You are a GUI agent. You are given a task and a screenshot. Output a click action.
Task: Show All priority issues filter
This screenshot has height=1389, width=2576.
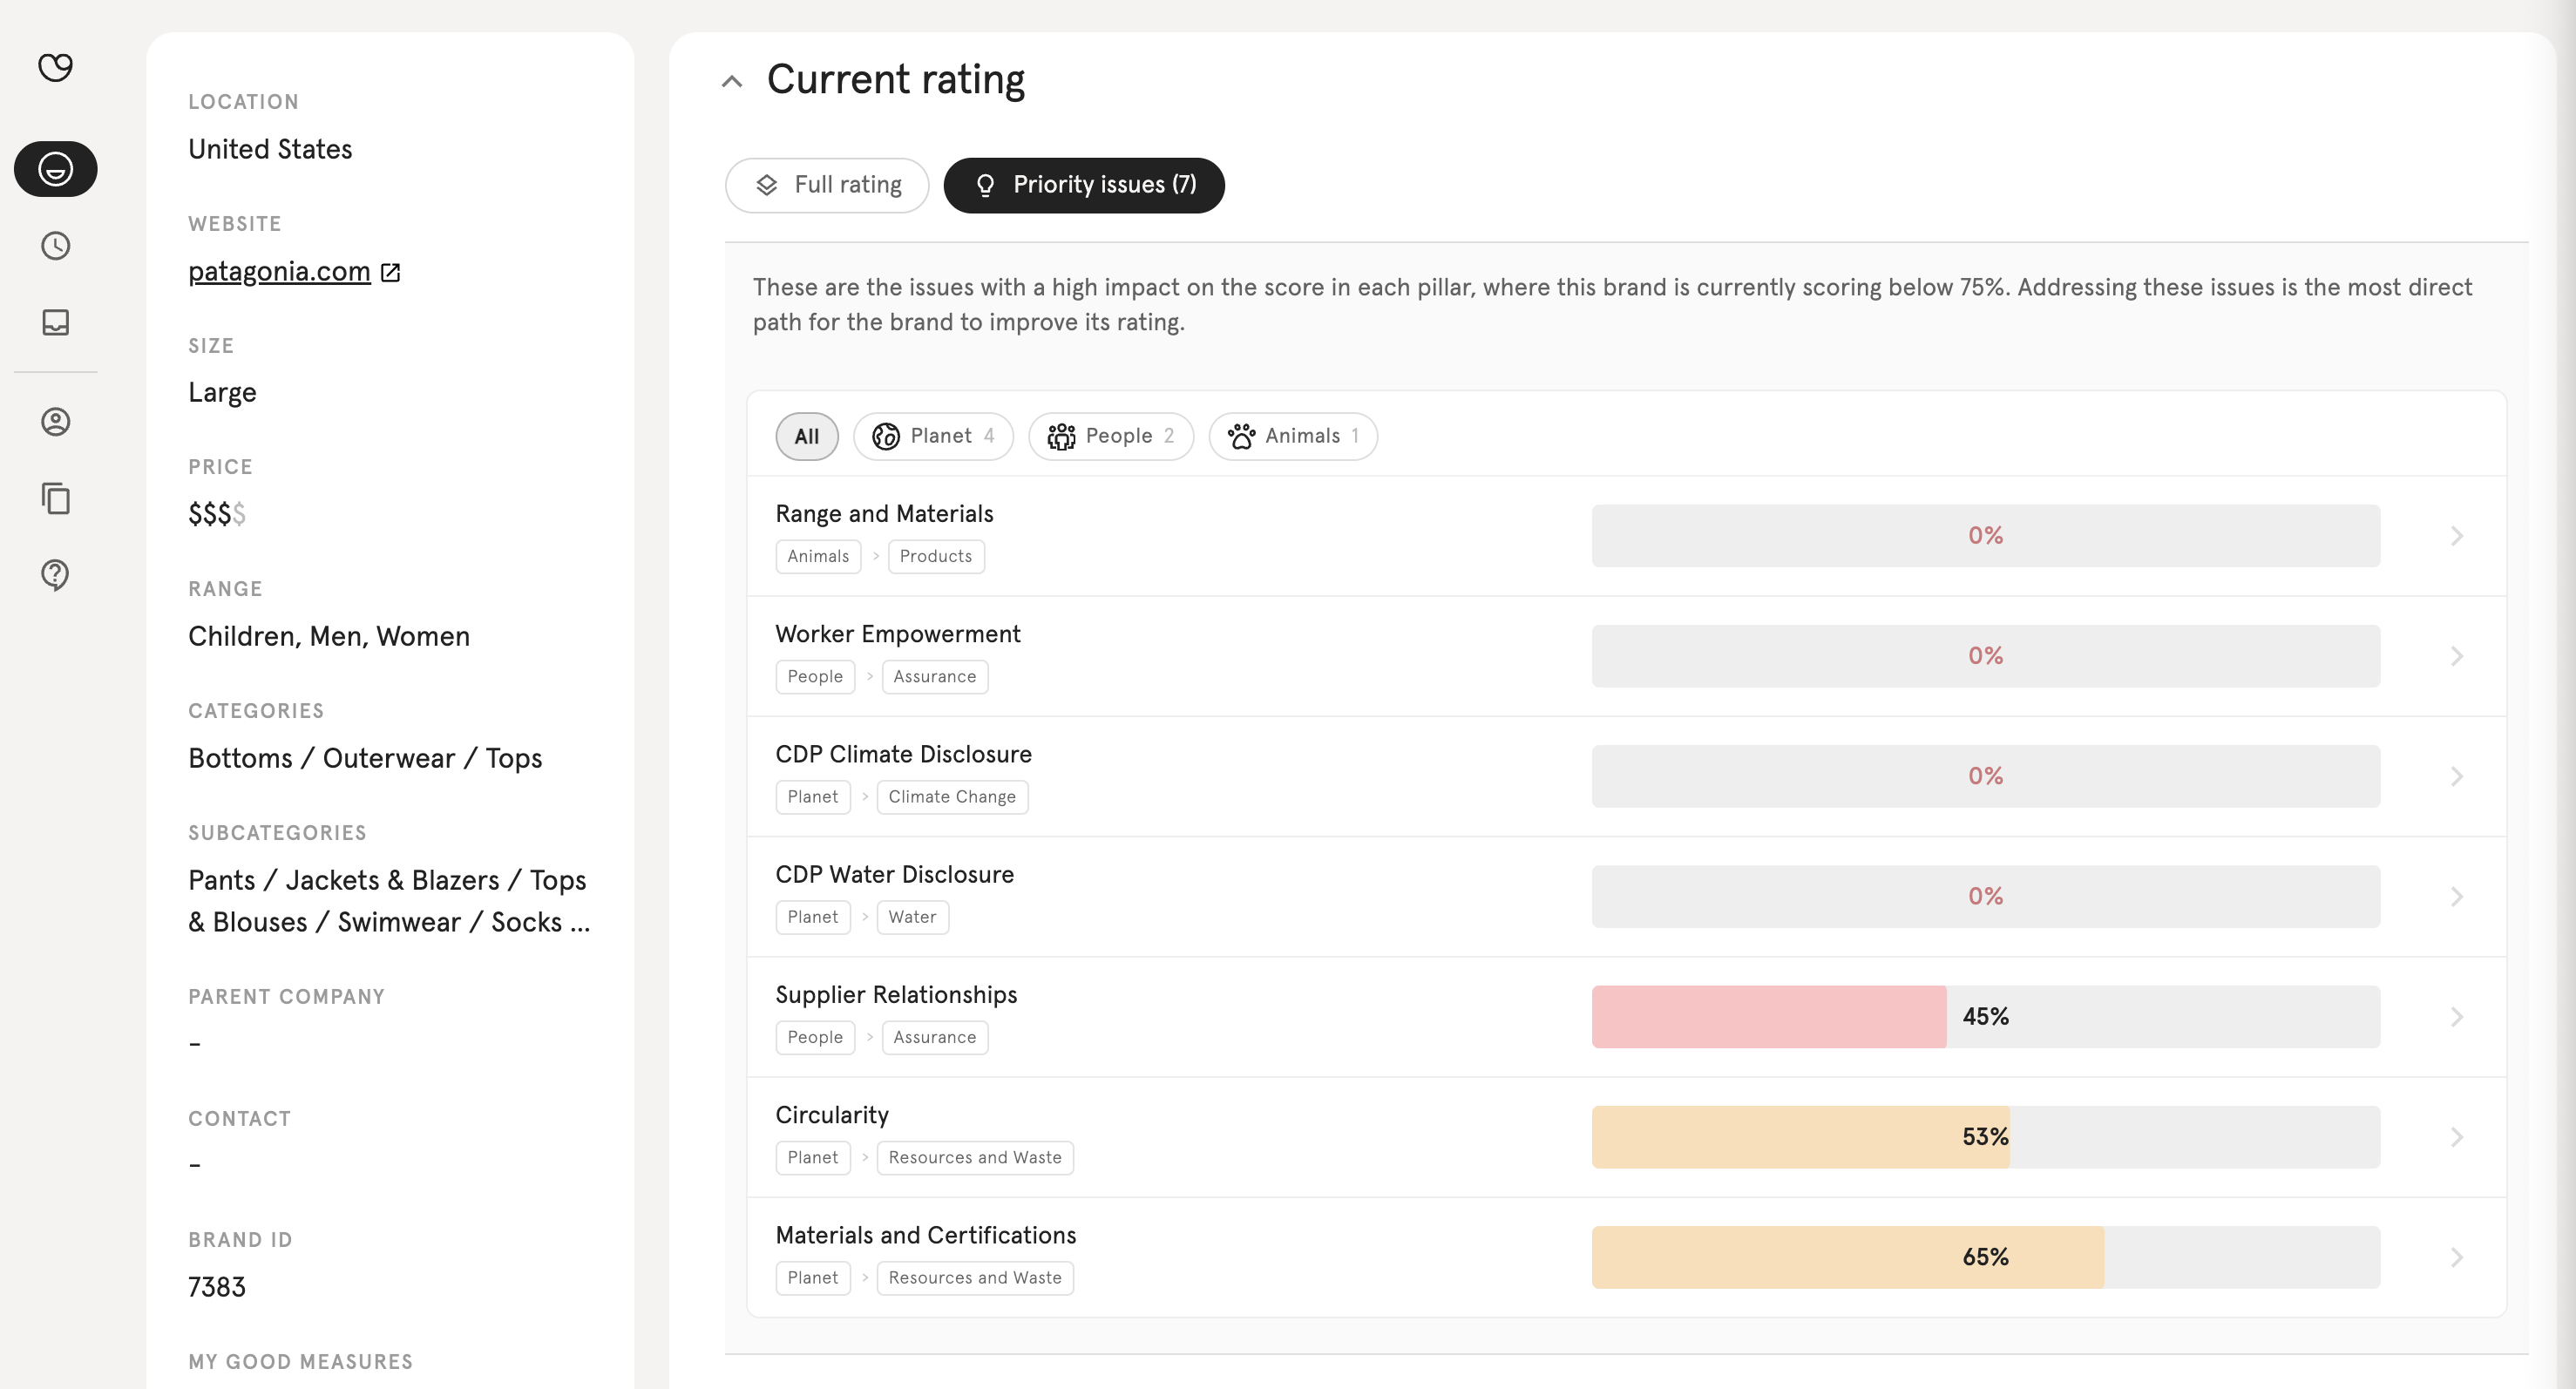click(x=806, y=436)
